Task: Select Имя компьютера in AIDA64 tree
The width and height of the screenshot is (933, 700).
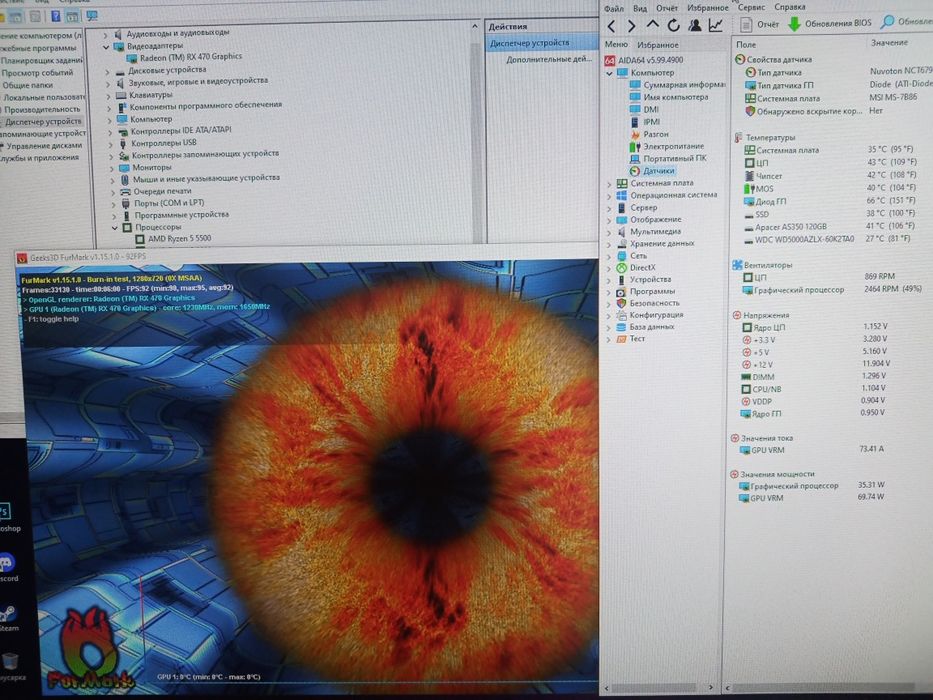Action: click(x=669, y=96)
